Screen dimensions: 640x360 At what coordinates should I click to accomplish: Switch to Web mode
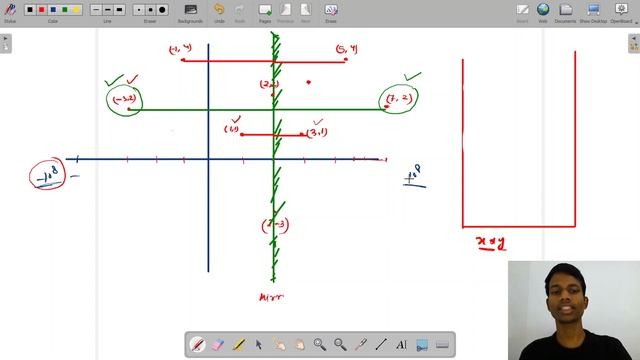click(x=543, y=13)
